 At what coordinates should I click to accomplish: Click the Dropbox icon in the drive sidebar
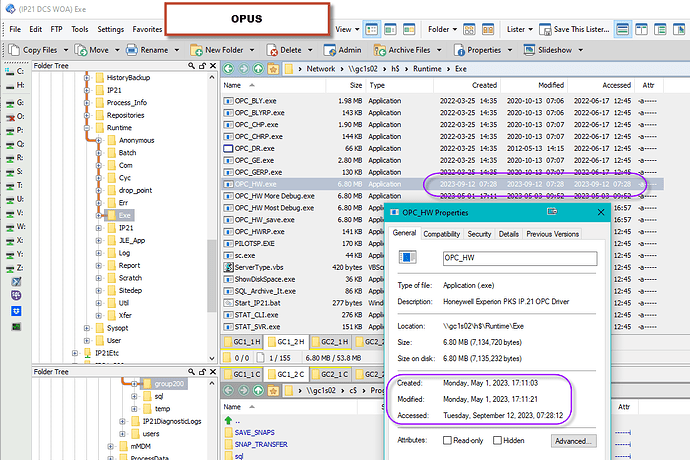16,311
